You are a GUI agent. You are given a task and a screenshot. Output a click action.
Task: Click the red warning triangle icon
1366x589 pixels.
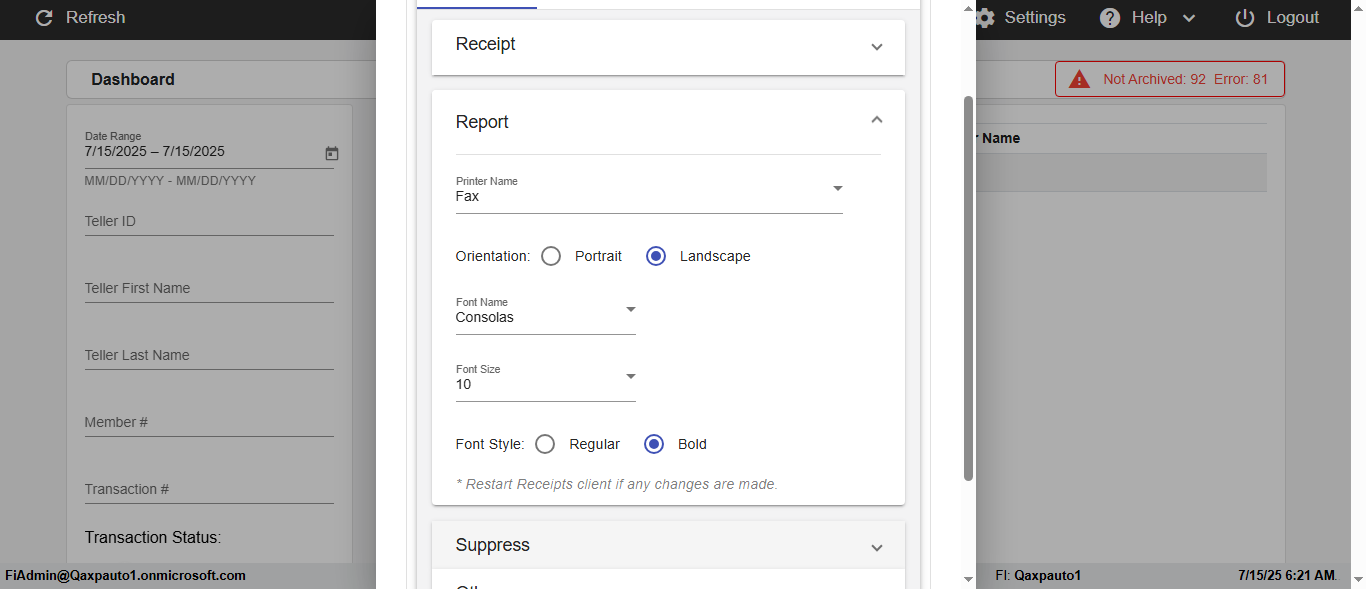1079,79
